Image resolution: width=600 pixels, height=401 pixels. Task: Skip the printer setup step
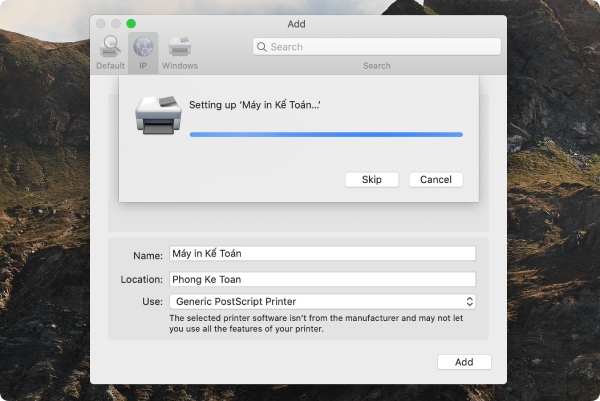pos(372,179)
